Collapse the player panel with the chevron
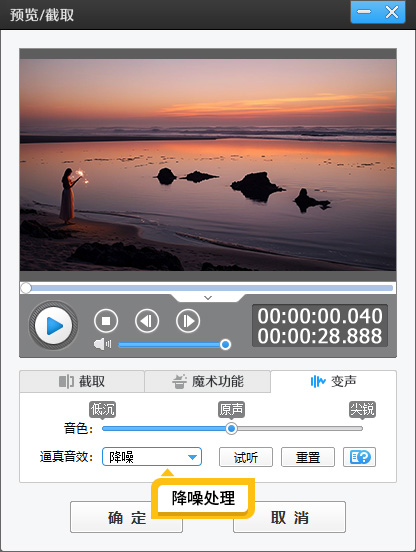416x552 pixels. tap(208, 298)
